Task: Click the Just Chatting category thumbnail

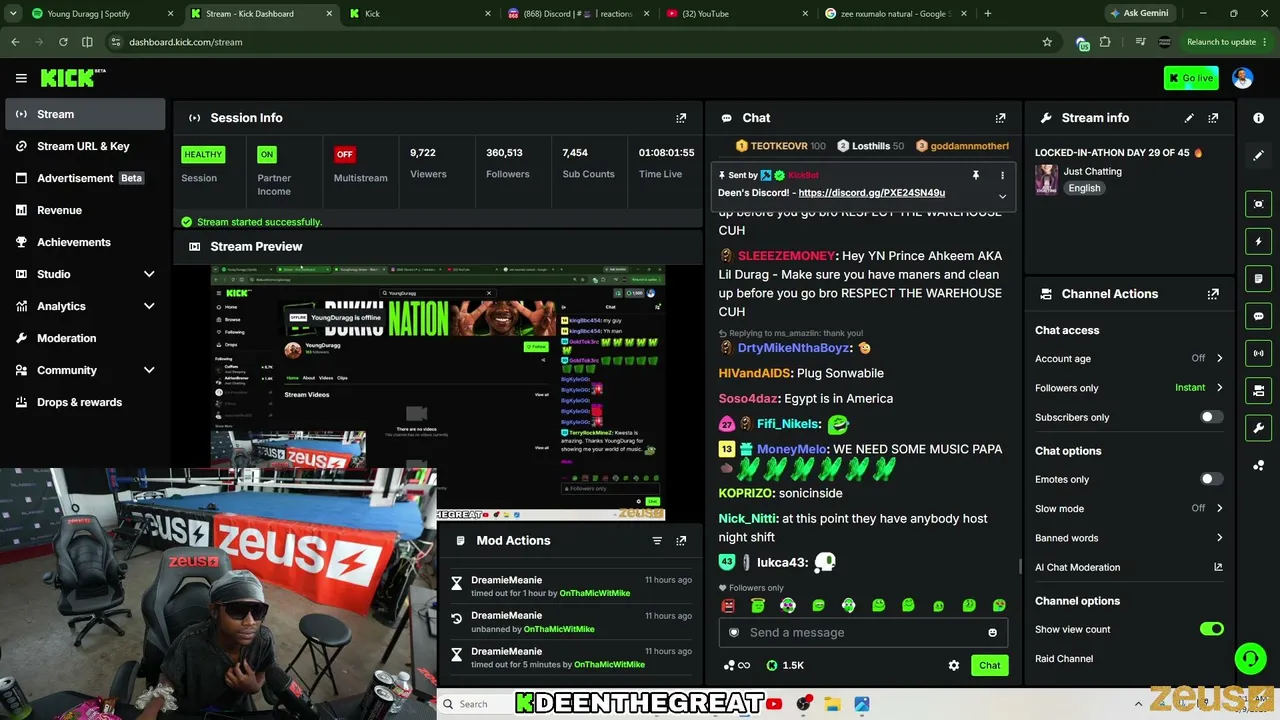Action: (1046, 179)
